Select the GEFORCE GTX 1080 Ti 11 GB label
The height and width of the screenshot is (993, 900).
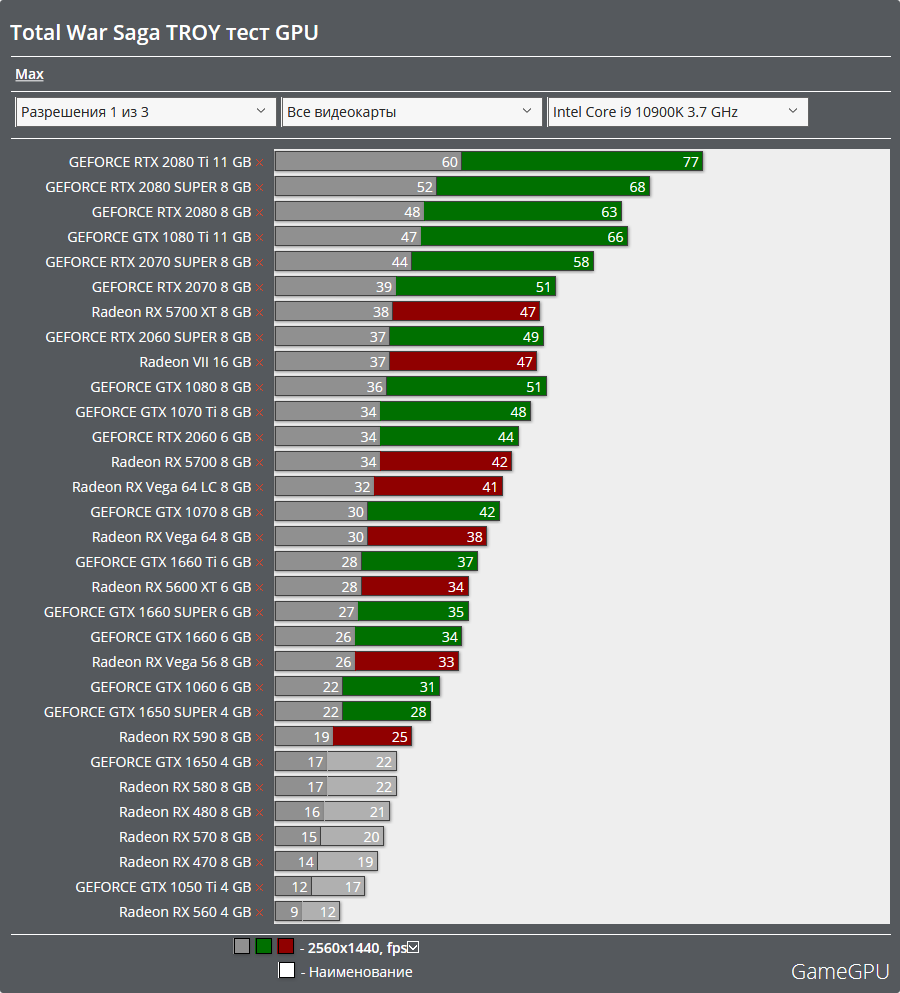pyautogui.click(x=159, y=237)
